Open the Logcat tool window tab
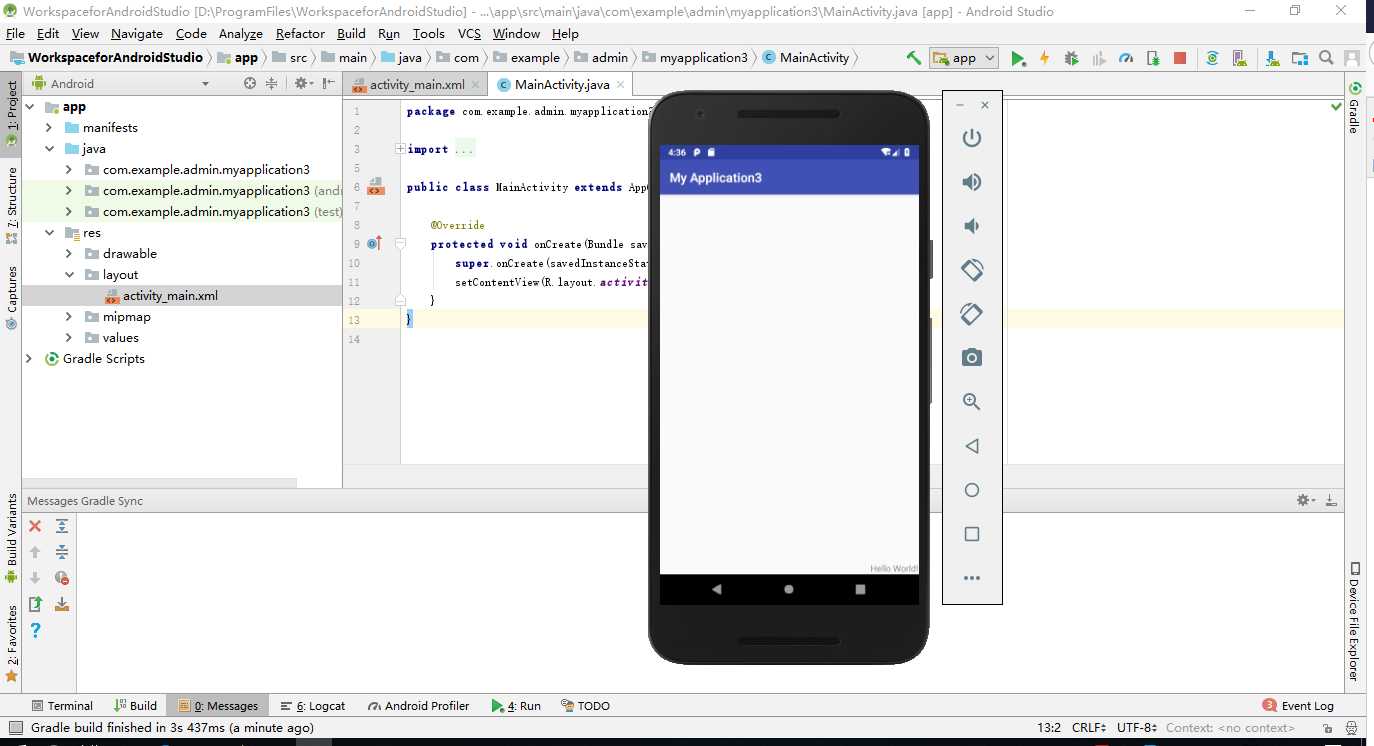This screenshot has height=746, width=1374. point(313,706)
